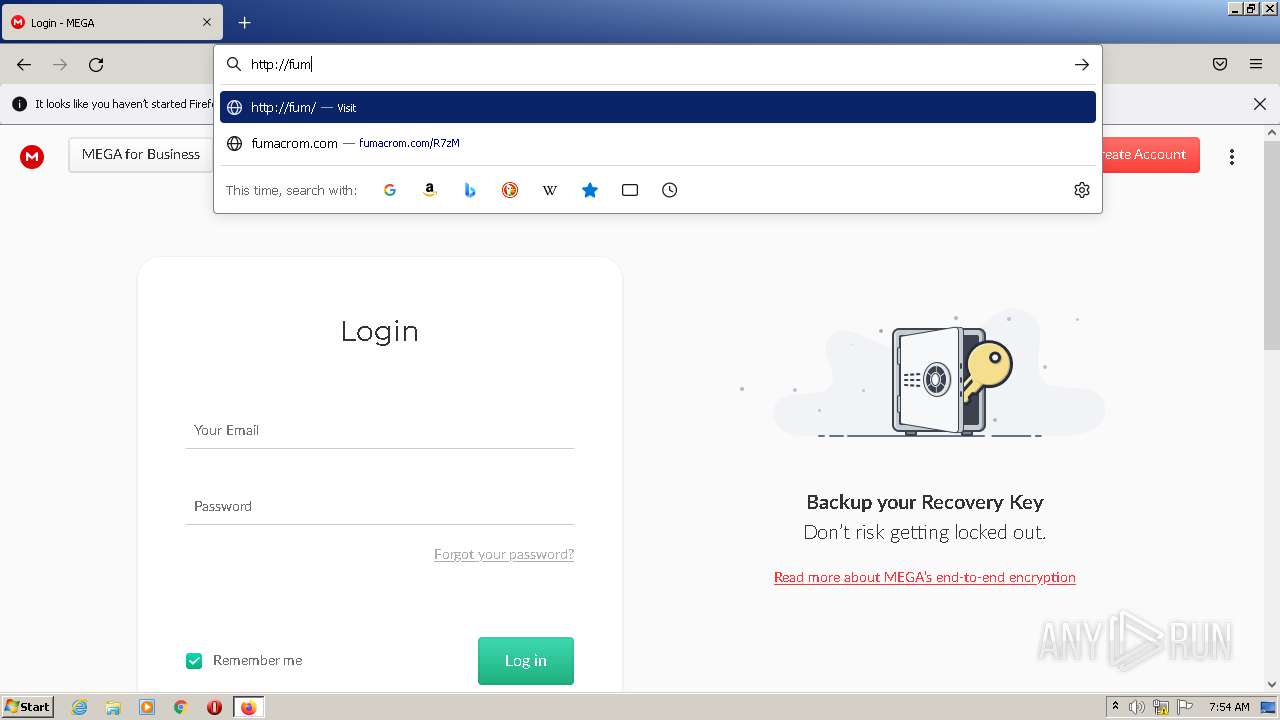Focus the Your Email field
This screenshot has width=1280, height=720.
pyautogui.click(x=380, y=431)
